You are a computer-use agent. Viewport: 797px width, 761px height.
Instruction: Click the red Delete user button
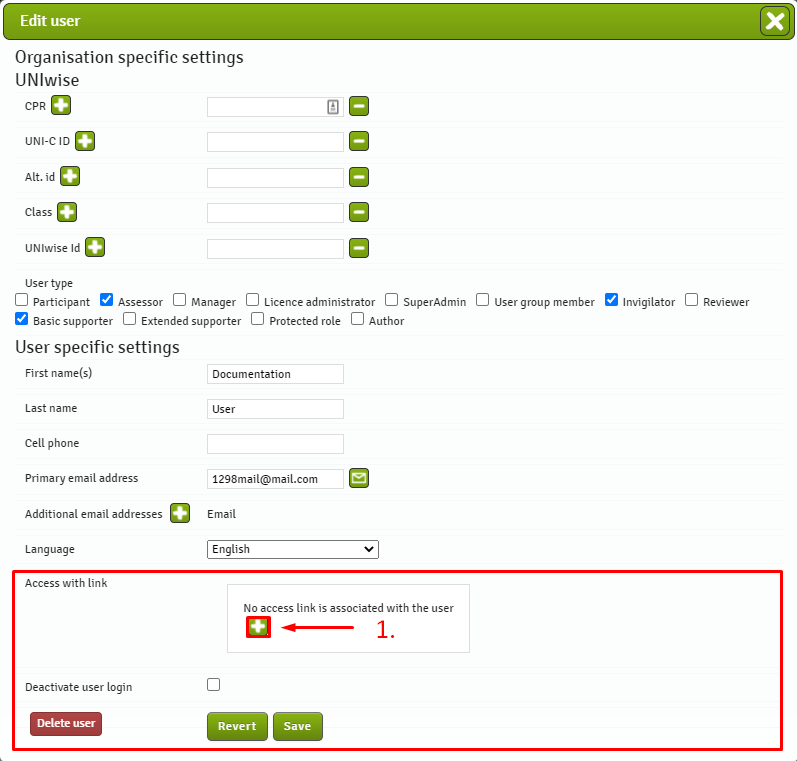66,723
